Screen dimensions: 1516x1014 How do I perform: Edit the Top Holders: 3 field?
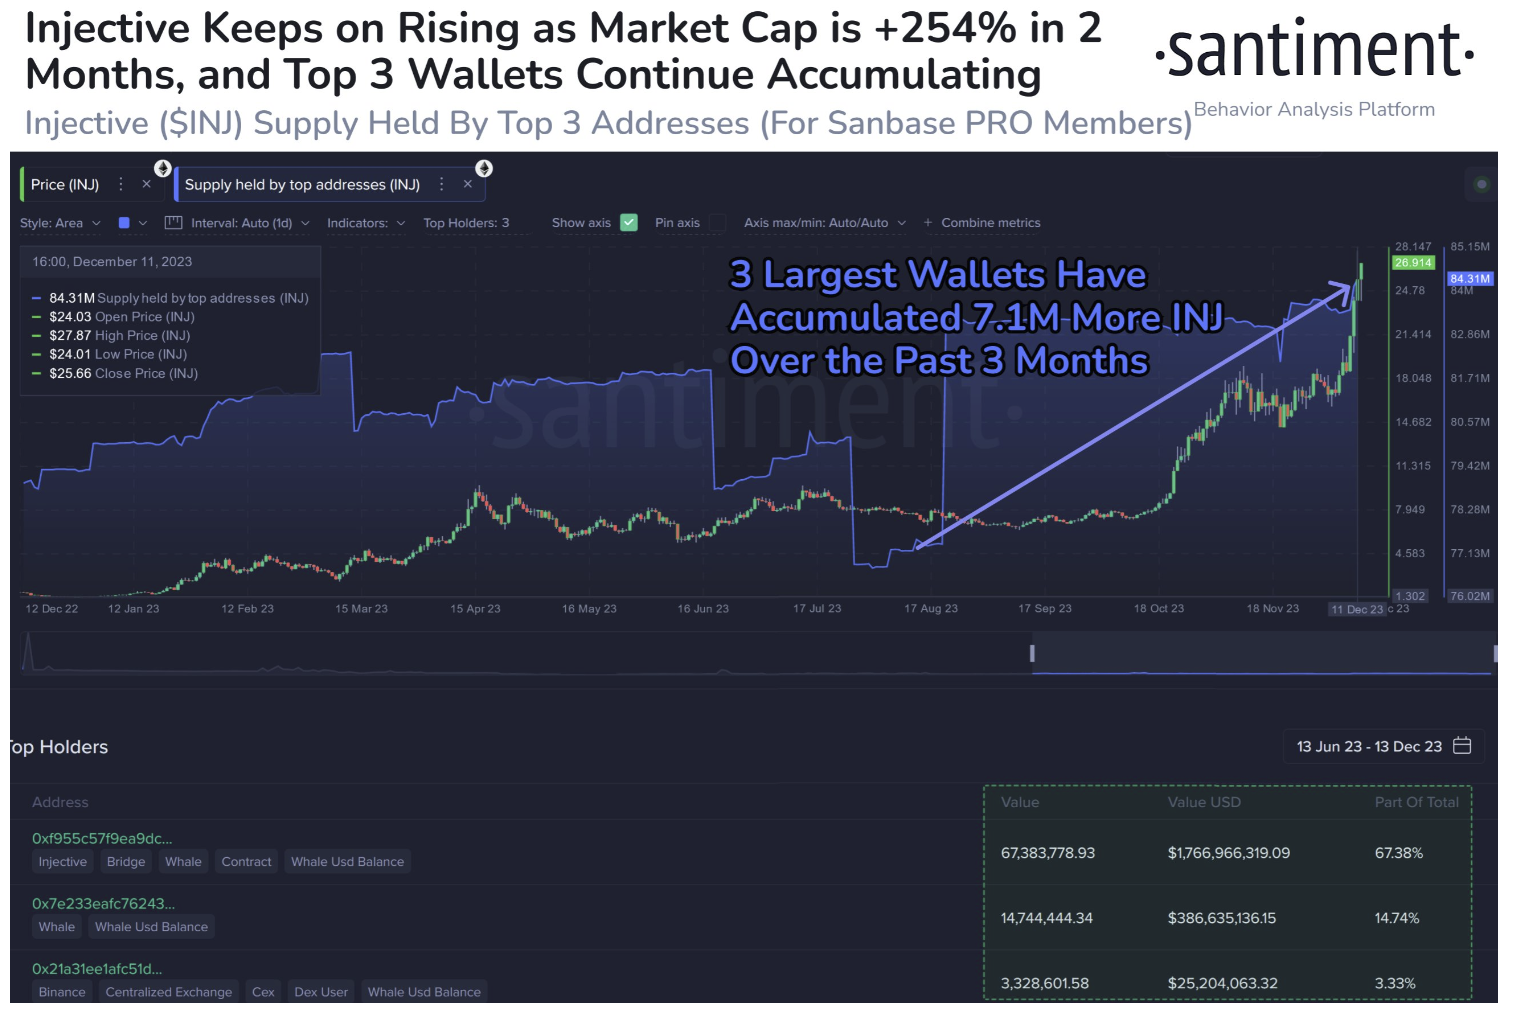click(x=466, y=223)
